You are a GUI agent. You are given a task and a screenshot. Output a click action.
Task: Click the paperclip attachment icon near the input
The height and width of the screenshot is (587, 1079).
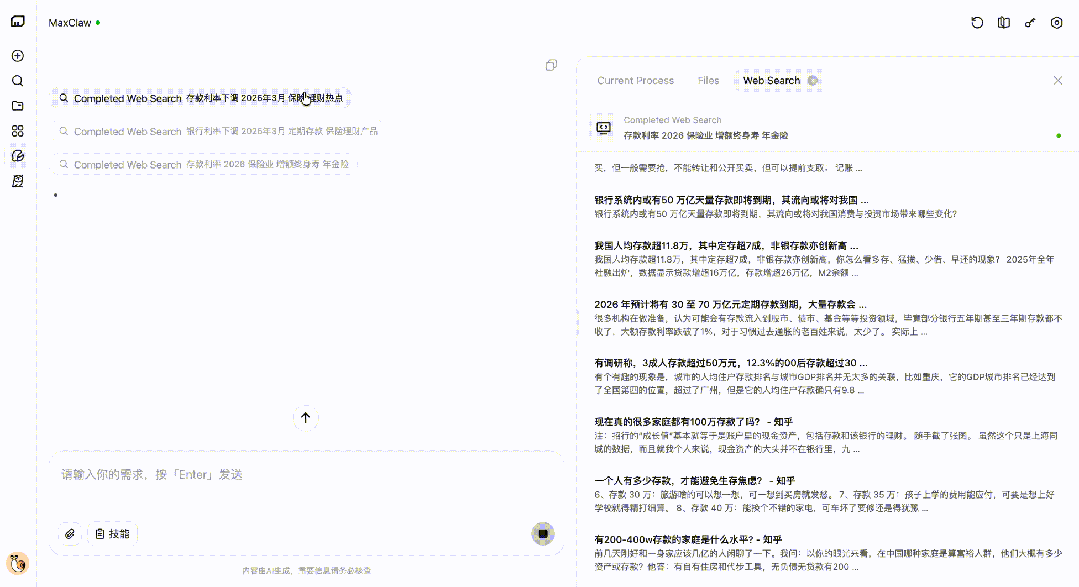[x=68, y=534]
